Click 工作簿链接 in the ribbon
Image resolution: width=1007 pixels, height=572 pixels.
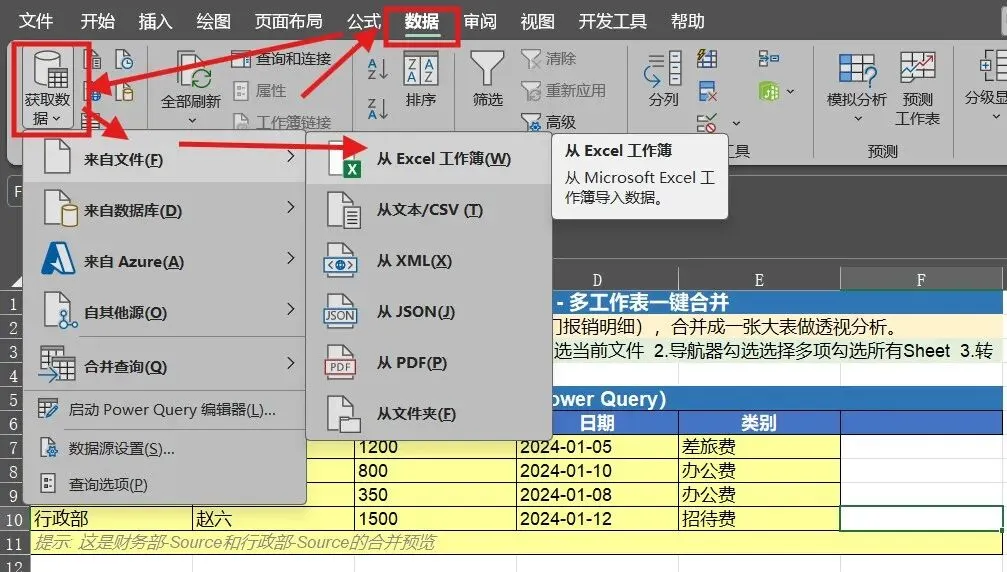click(x=283, y=121)
